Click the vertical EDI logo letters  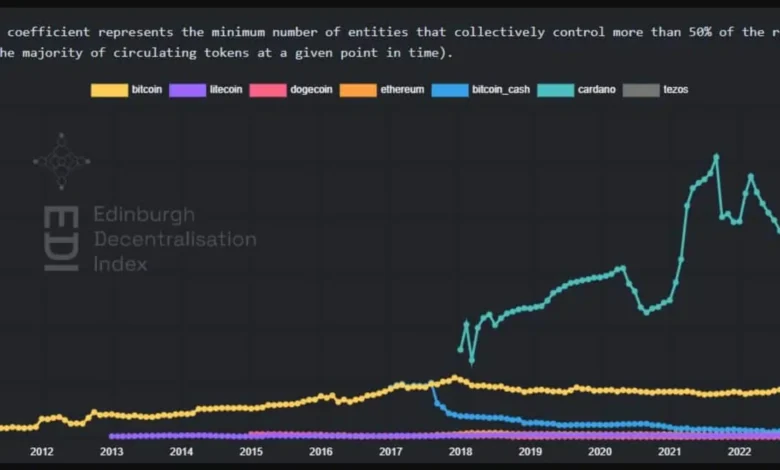tap(61, 239)
